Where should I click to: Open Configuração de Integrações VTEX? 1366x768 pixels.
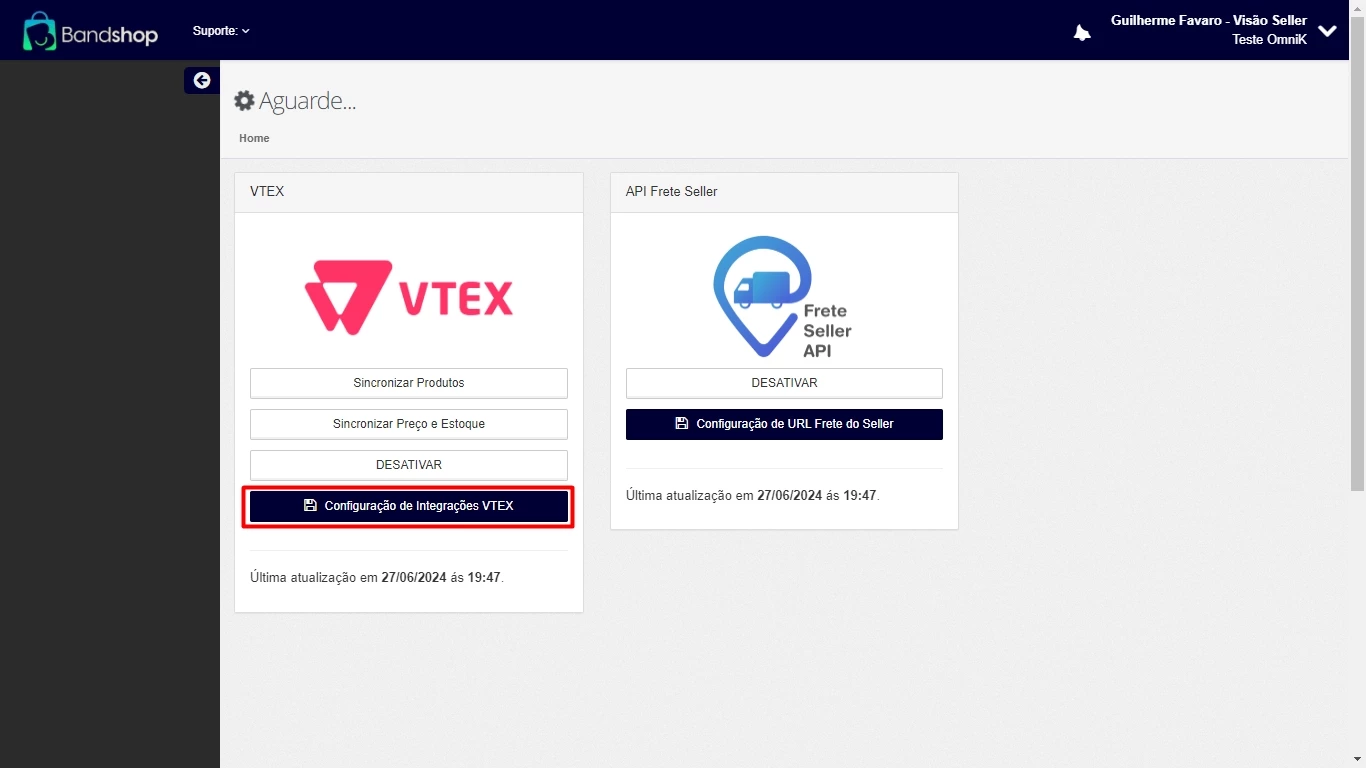coord(409,506)
